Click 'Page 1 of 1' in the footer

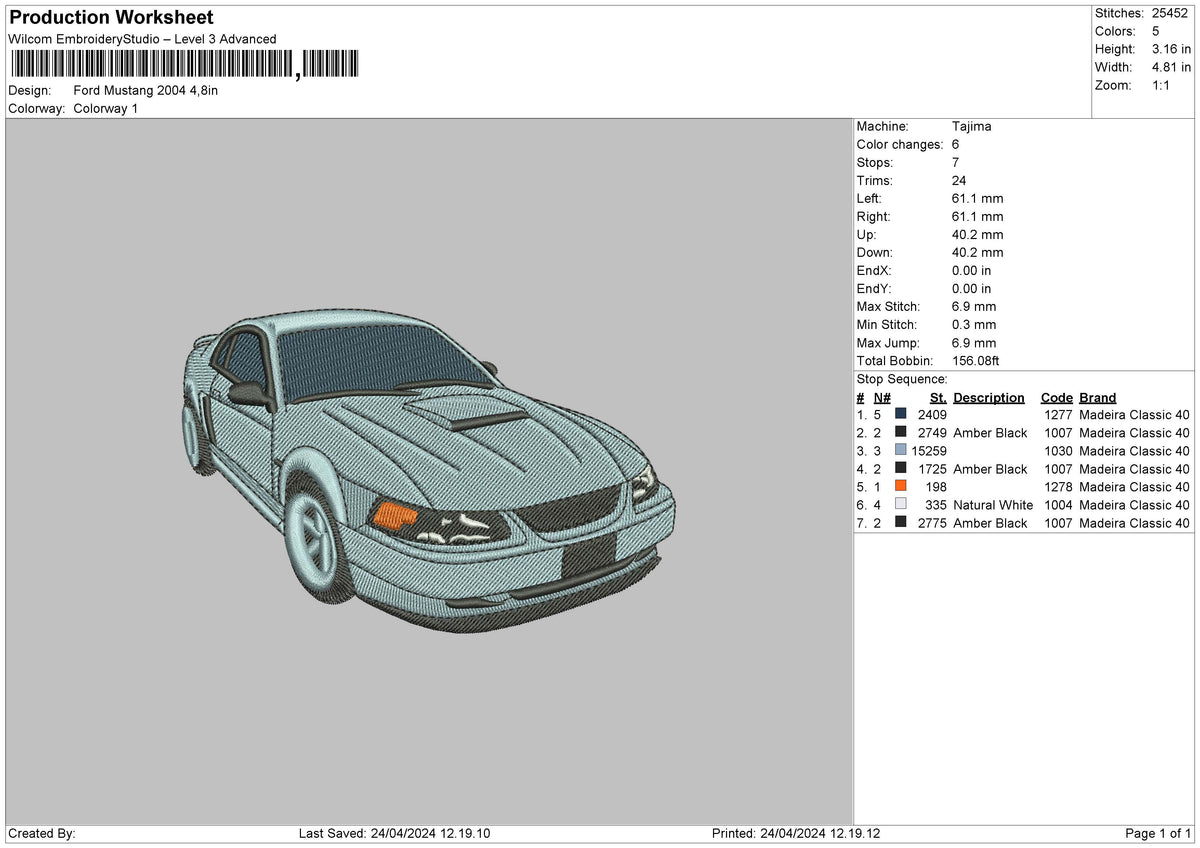click(x=1159, y=833)
